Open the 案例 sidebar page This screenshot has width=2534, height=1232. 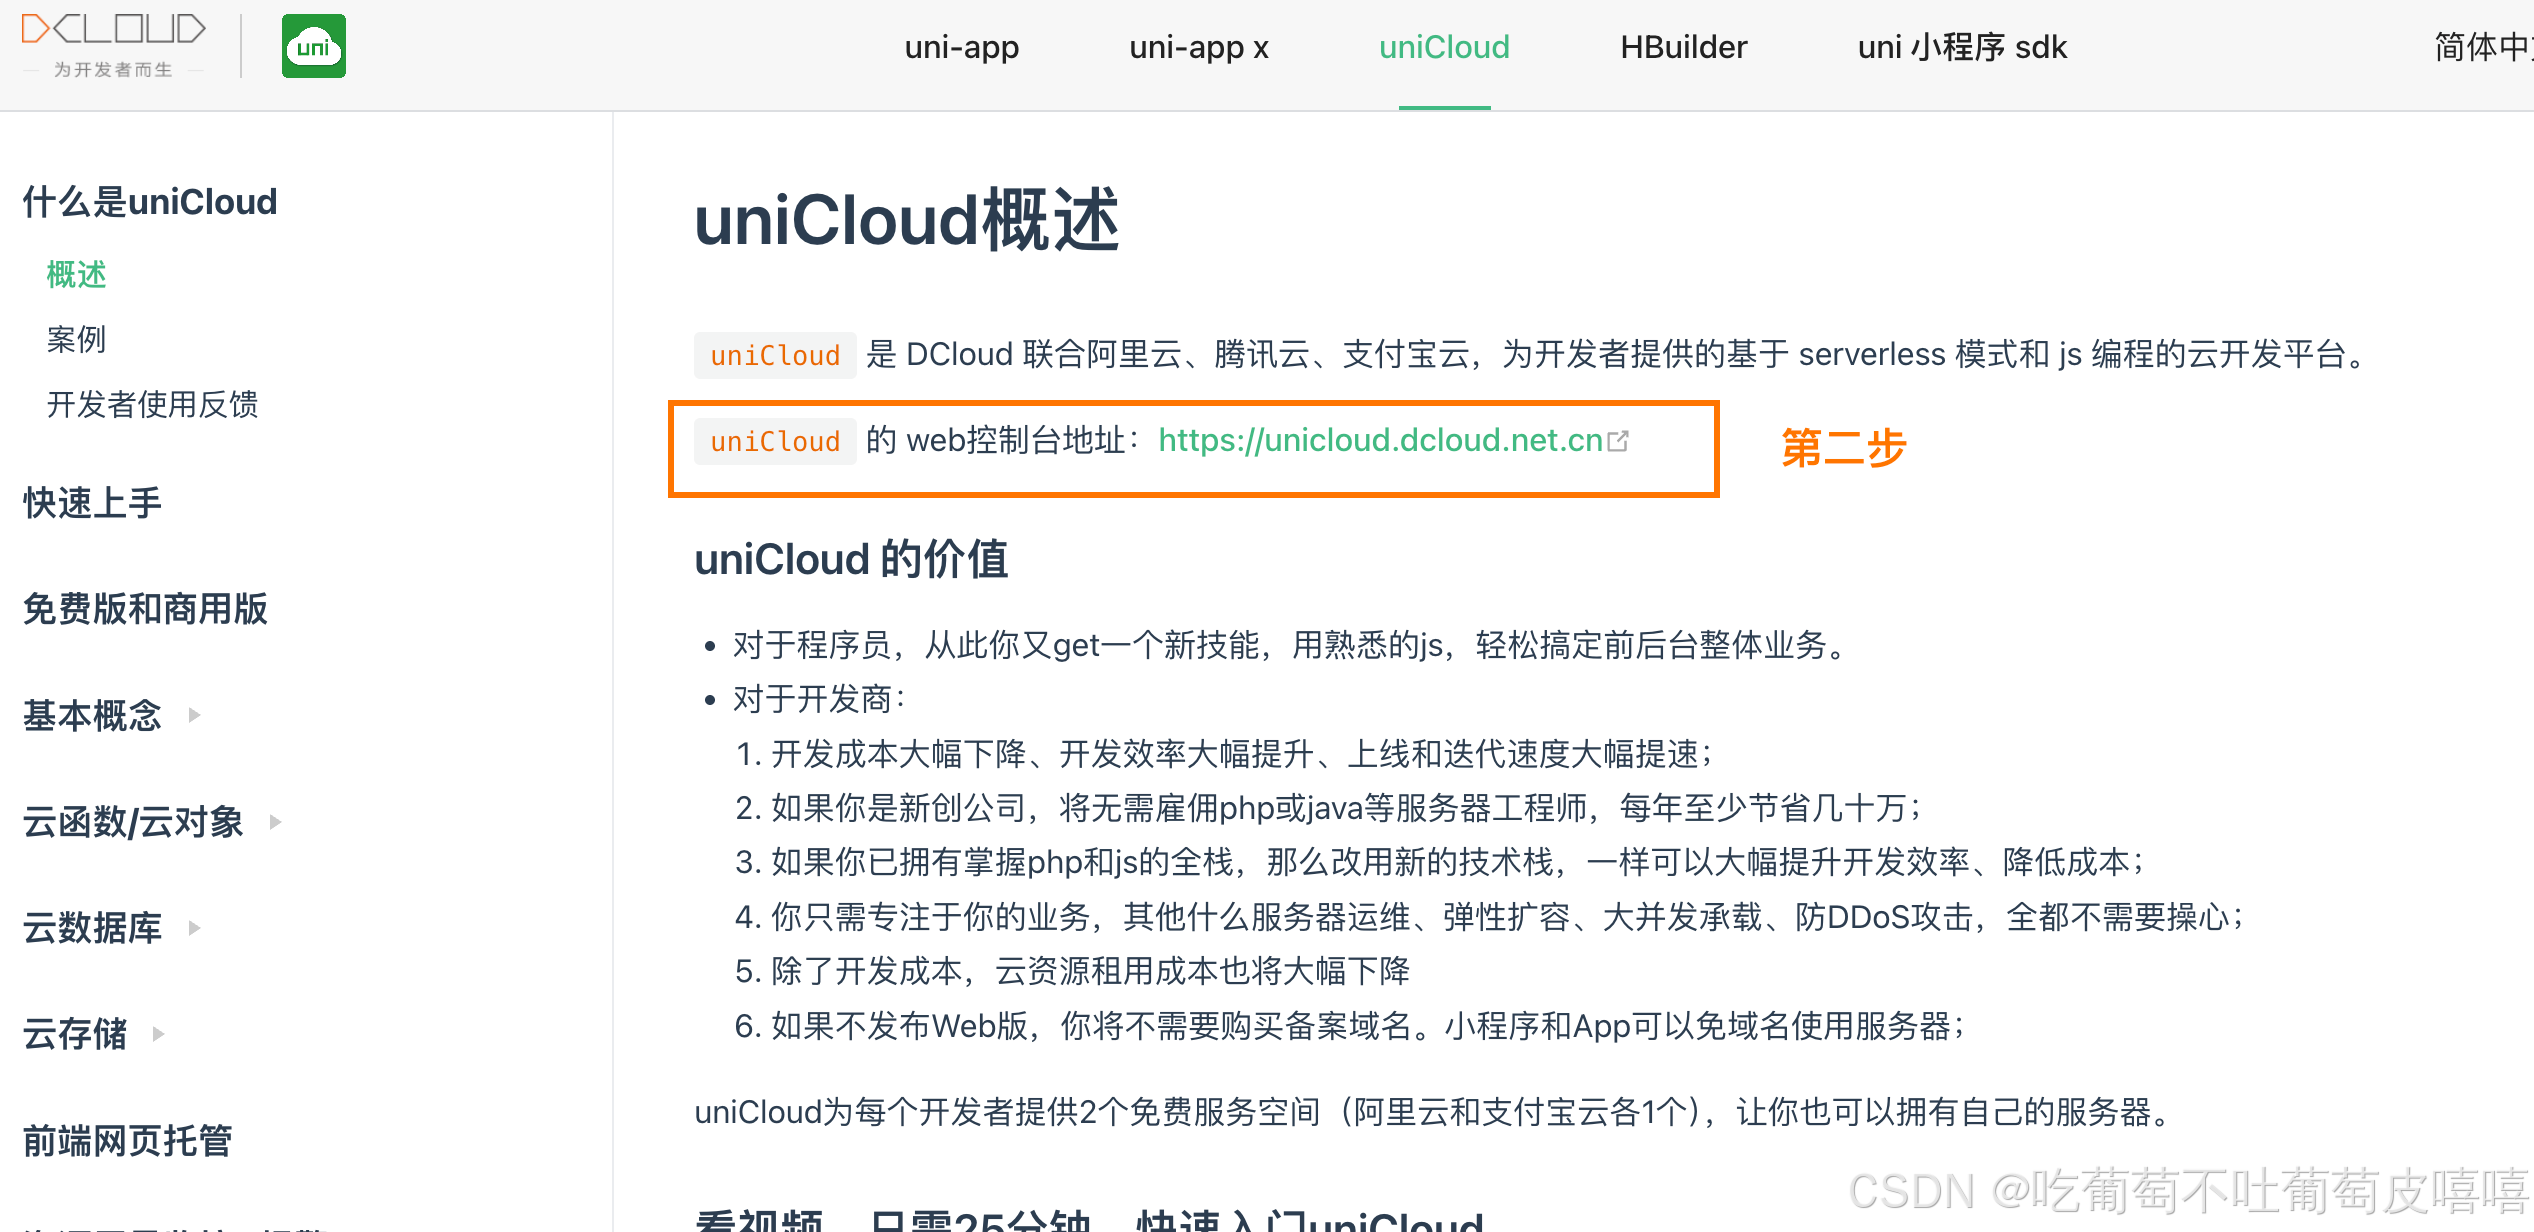pyautogui.click(x=76, y=339)
